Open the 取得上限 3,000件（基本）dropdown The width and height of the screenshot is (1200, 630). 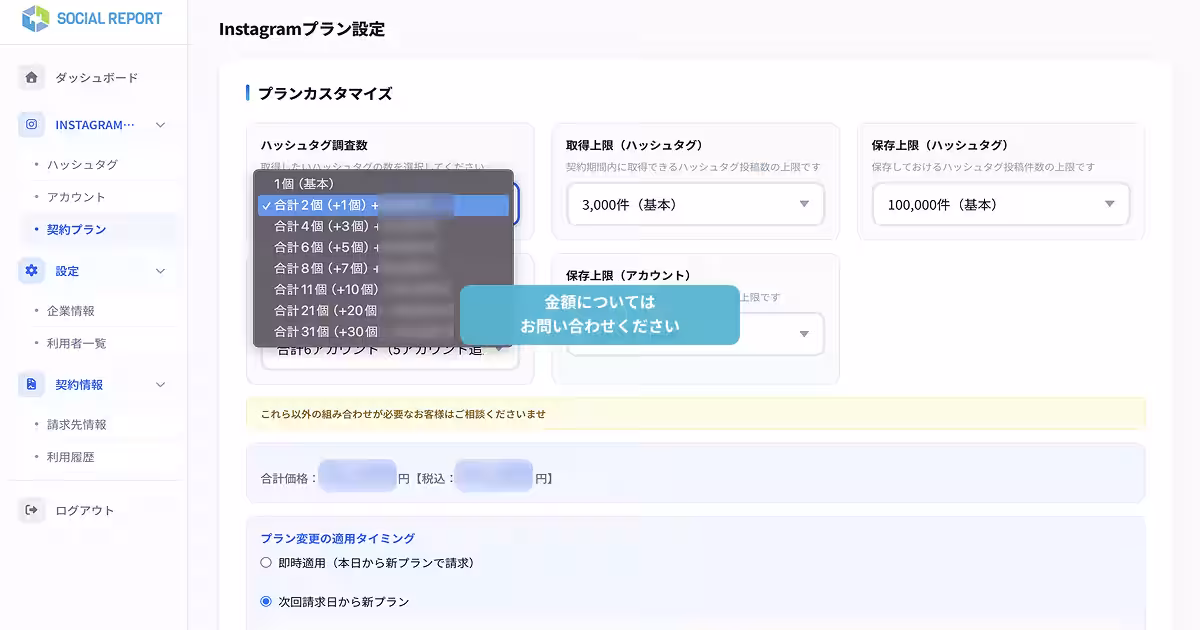click(x=695, y=204)
